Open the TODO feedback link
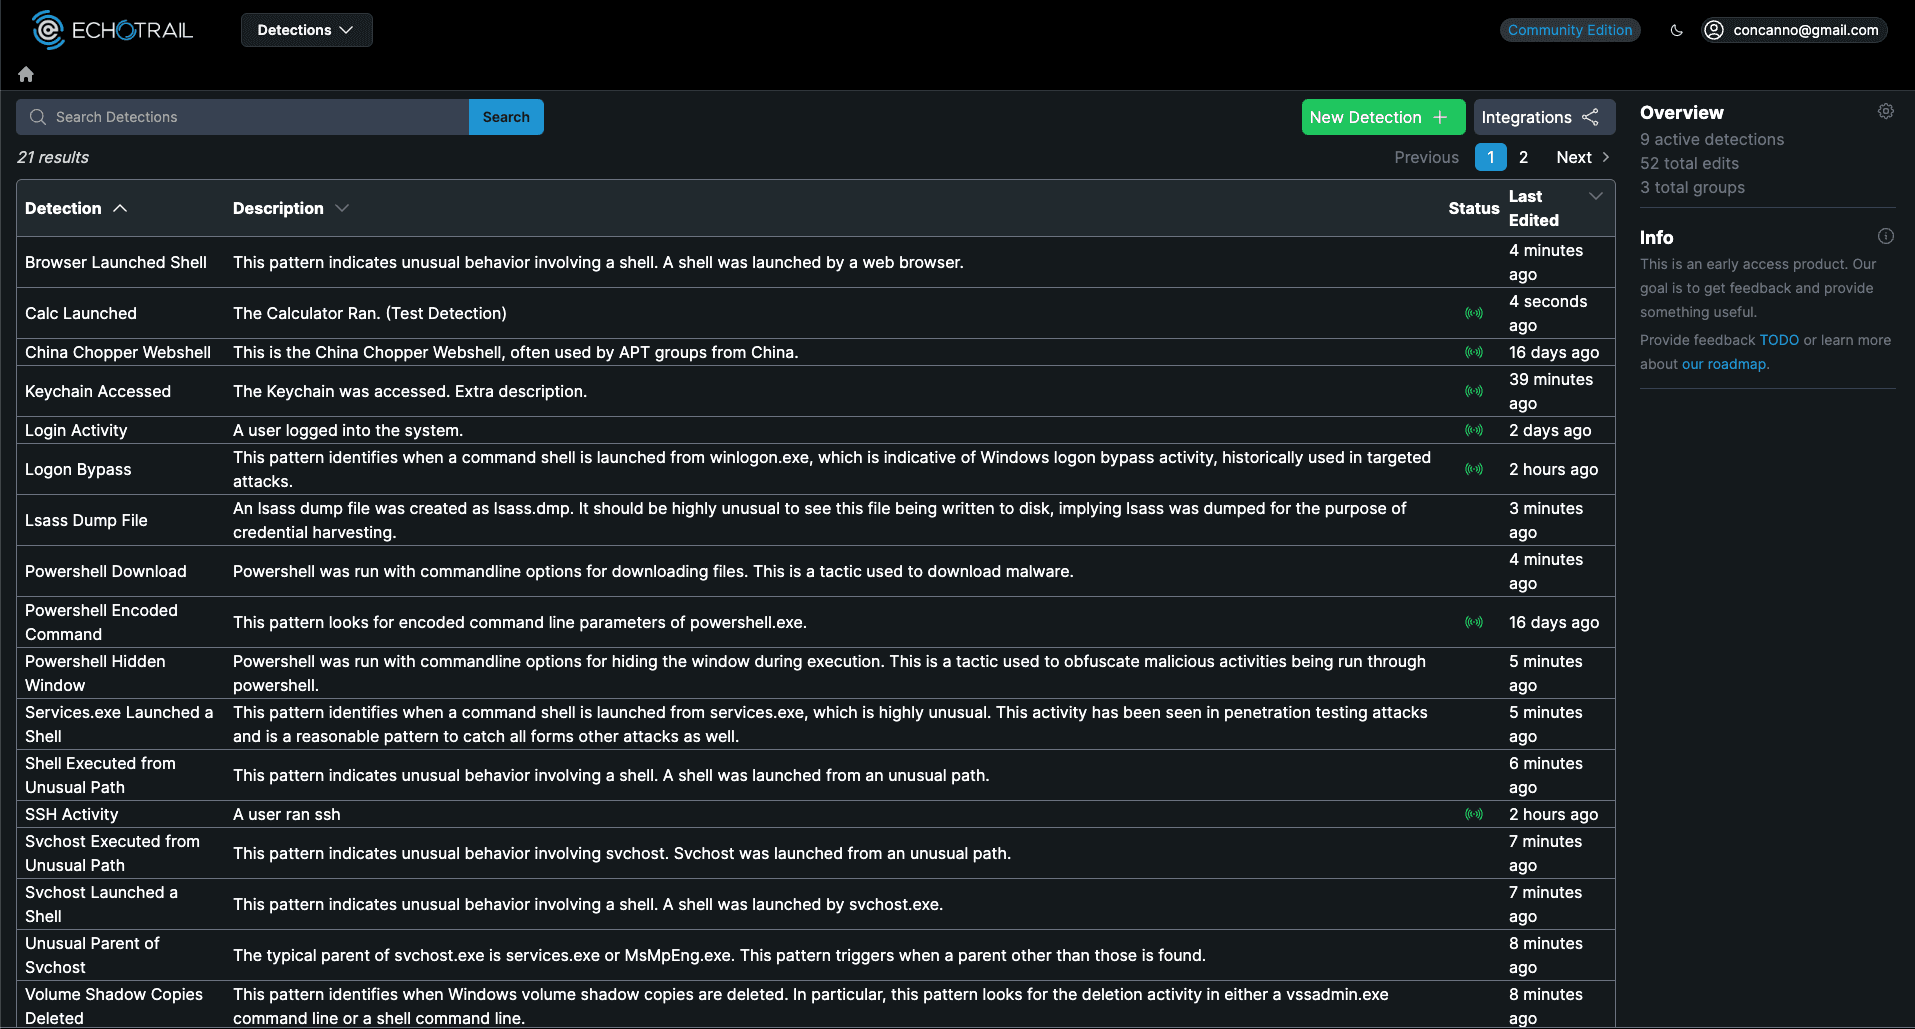The width and height of the screenshot is (1915, 1029). pos(1779,340)
